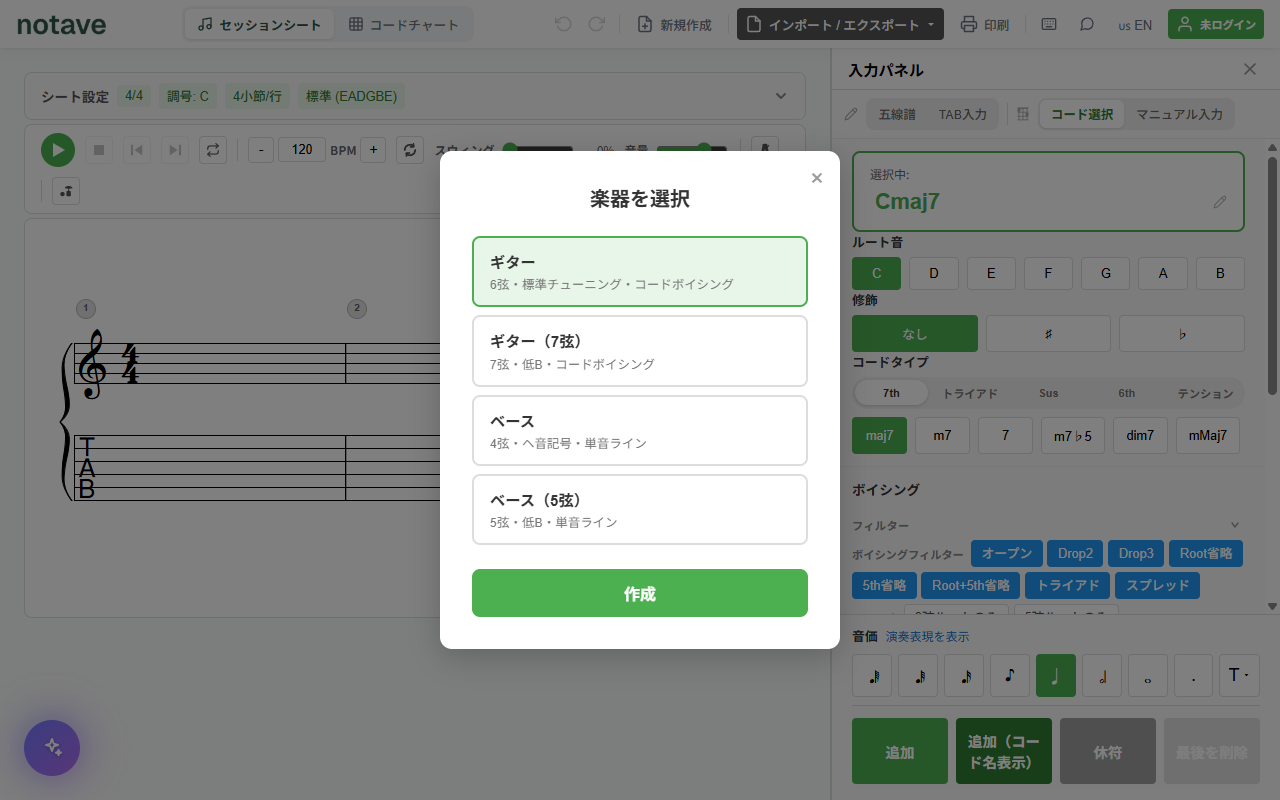Switch to the マニュアル入力 tab
Viewport: 1280px width, 800px height.
click(1179, 114)
